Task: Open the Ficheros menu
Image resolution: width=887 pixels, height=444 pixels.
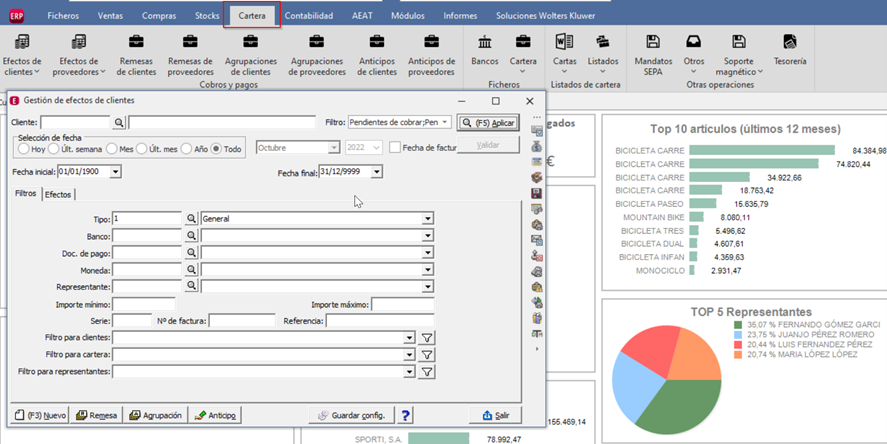Action: tap(63, 16)
